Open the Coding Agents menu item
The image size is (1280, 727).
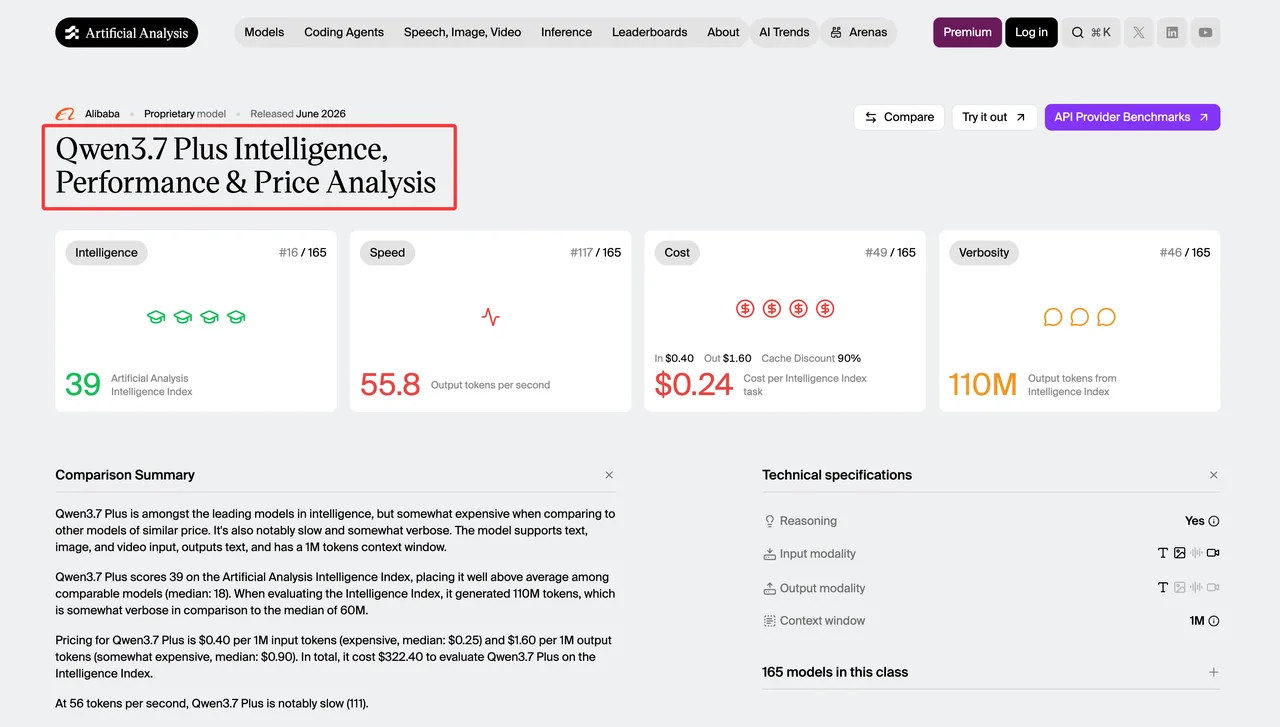tap(344, 32)
